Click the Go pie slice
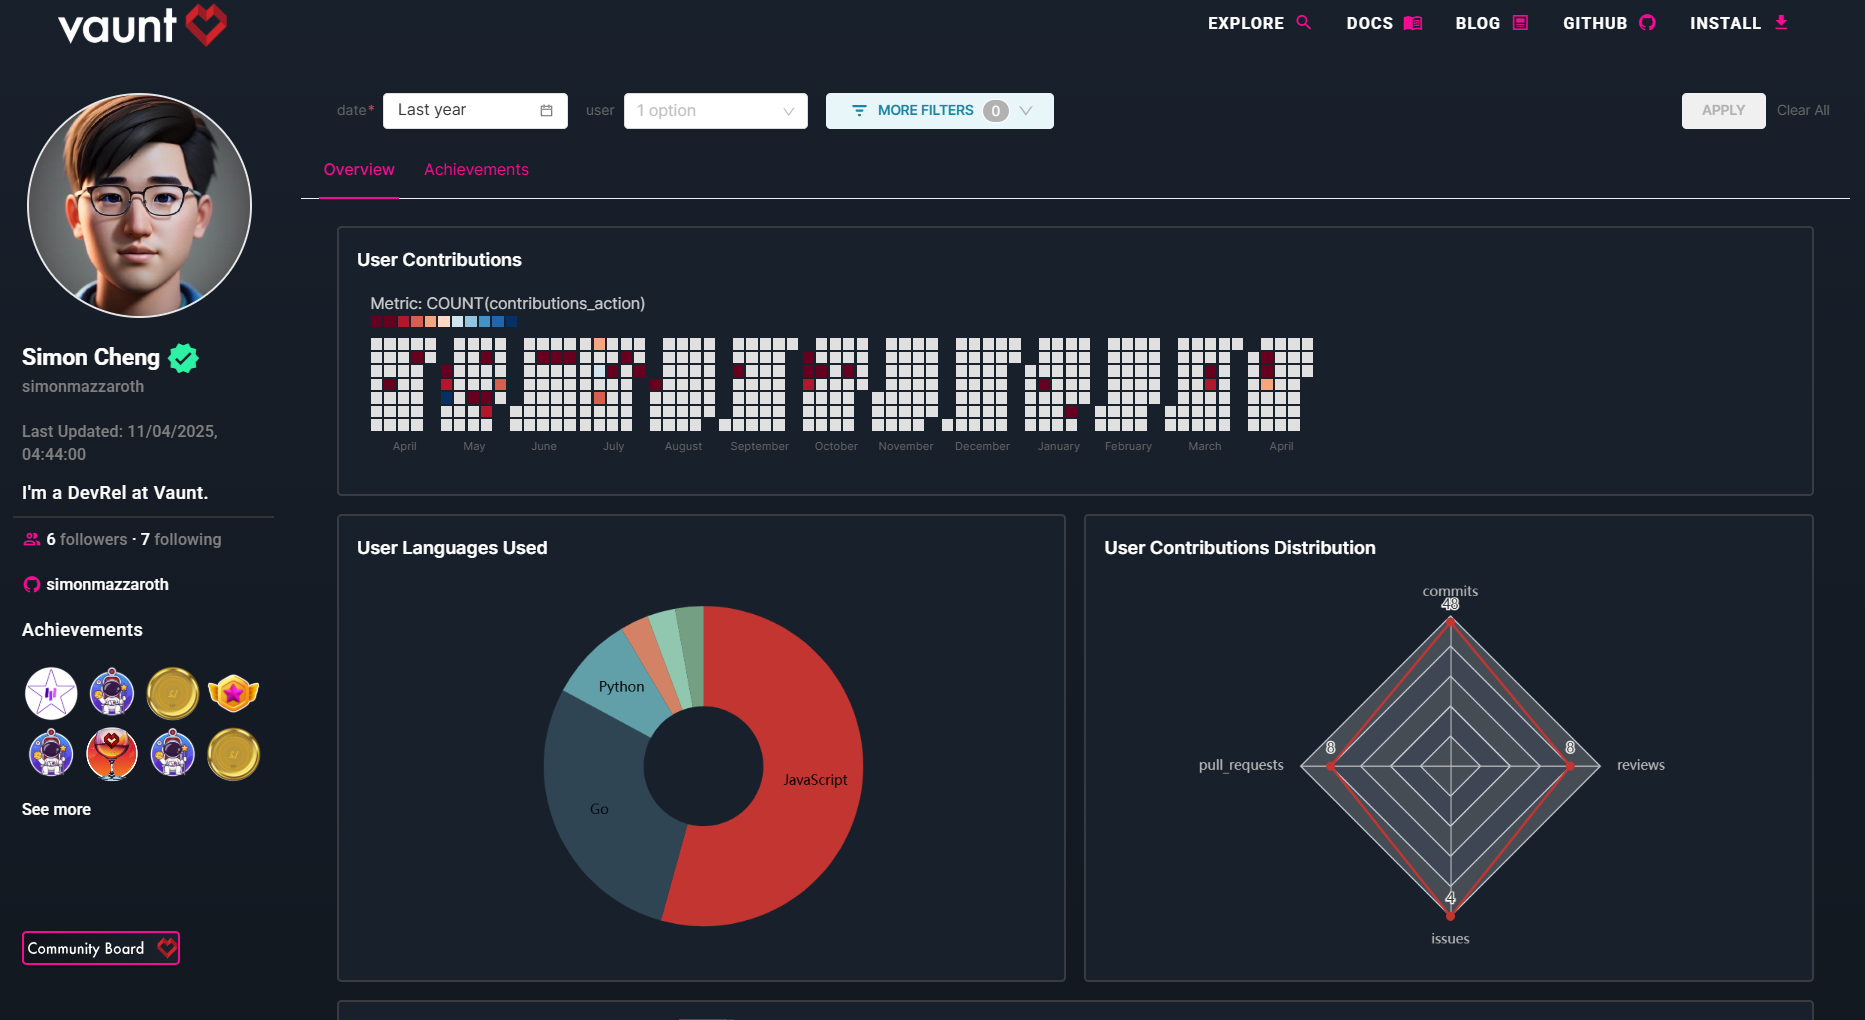This screenshot has height=1020, width=1865. tap(600, 809)
